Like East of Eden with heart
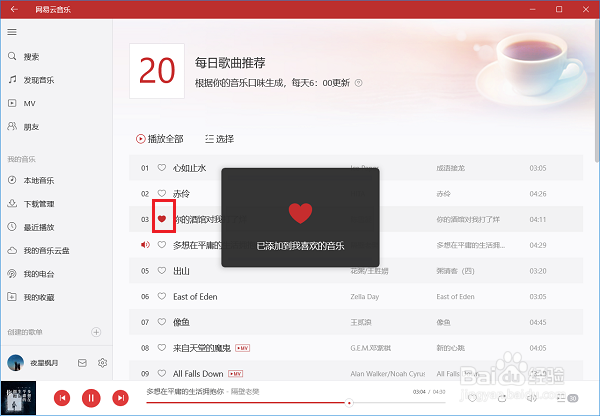The width and height of the screenshot is (600, 416). 162,296
